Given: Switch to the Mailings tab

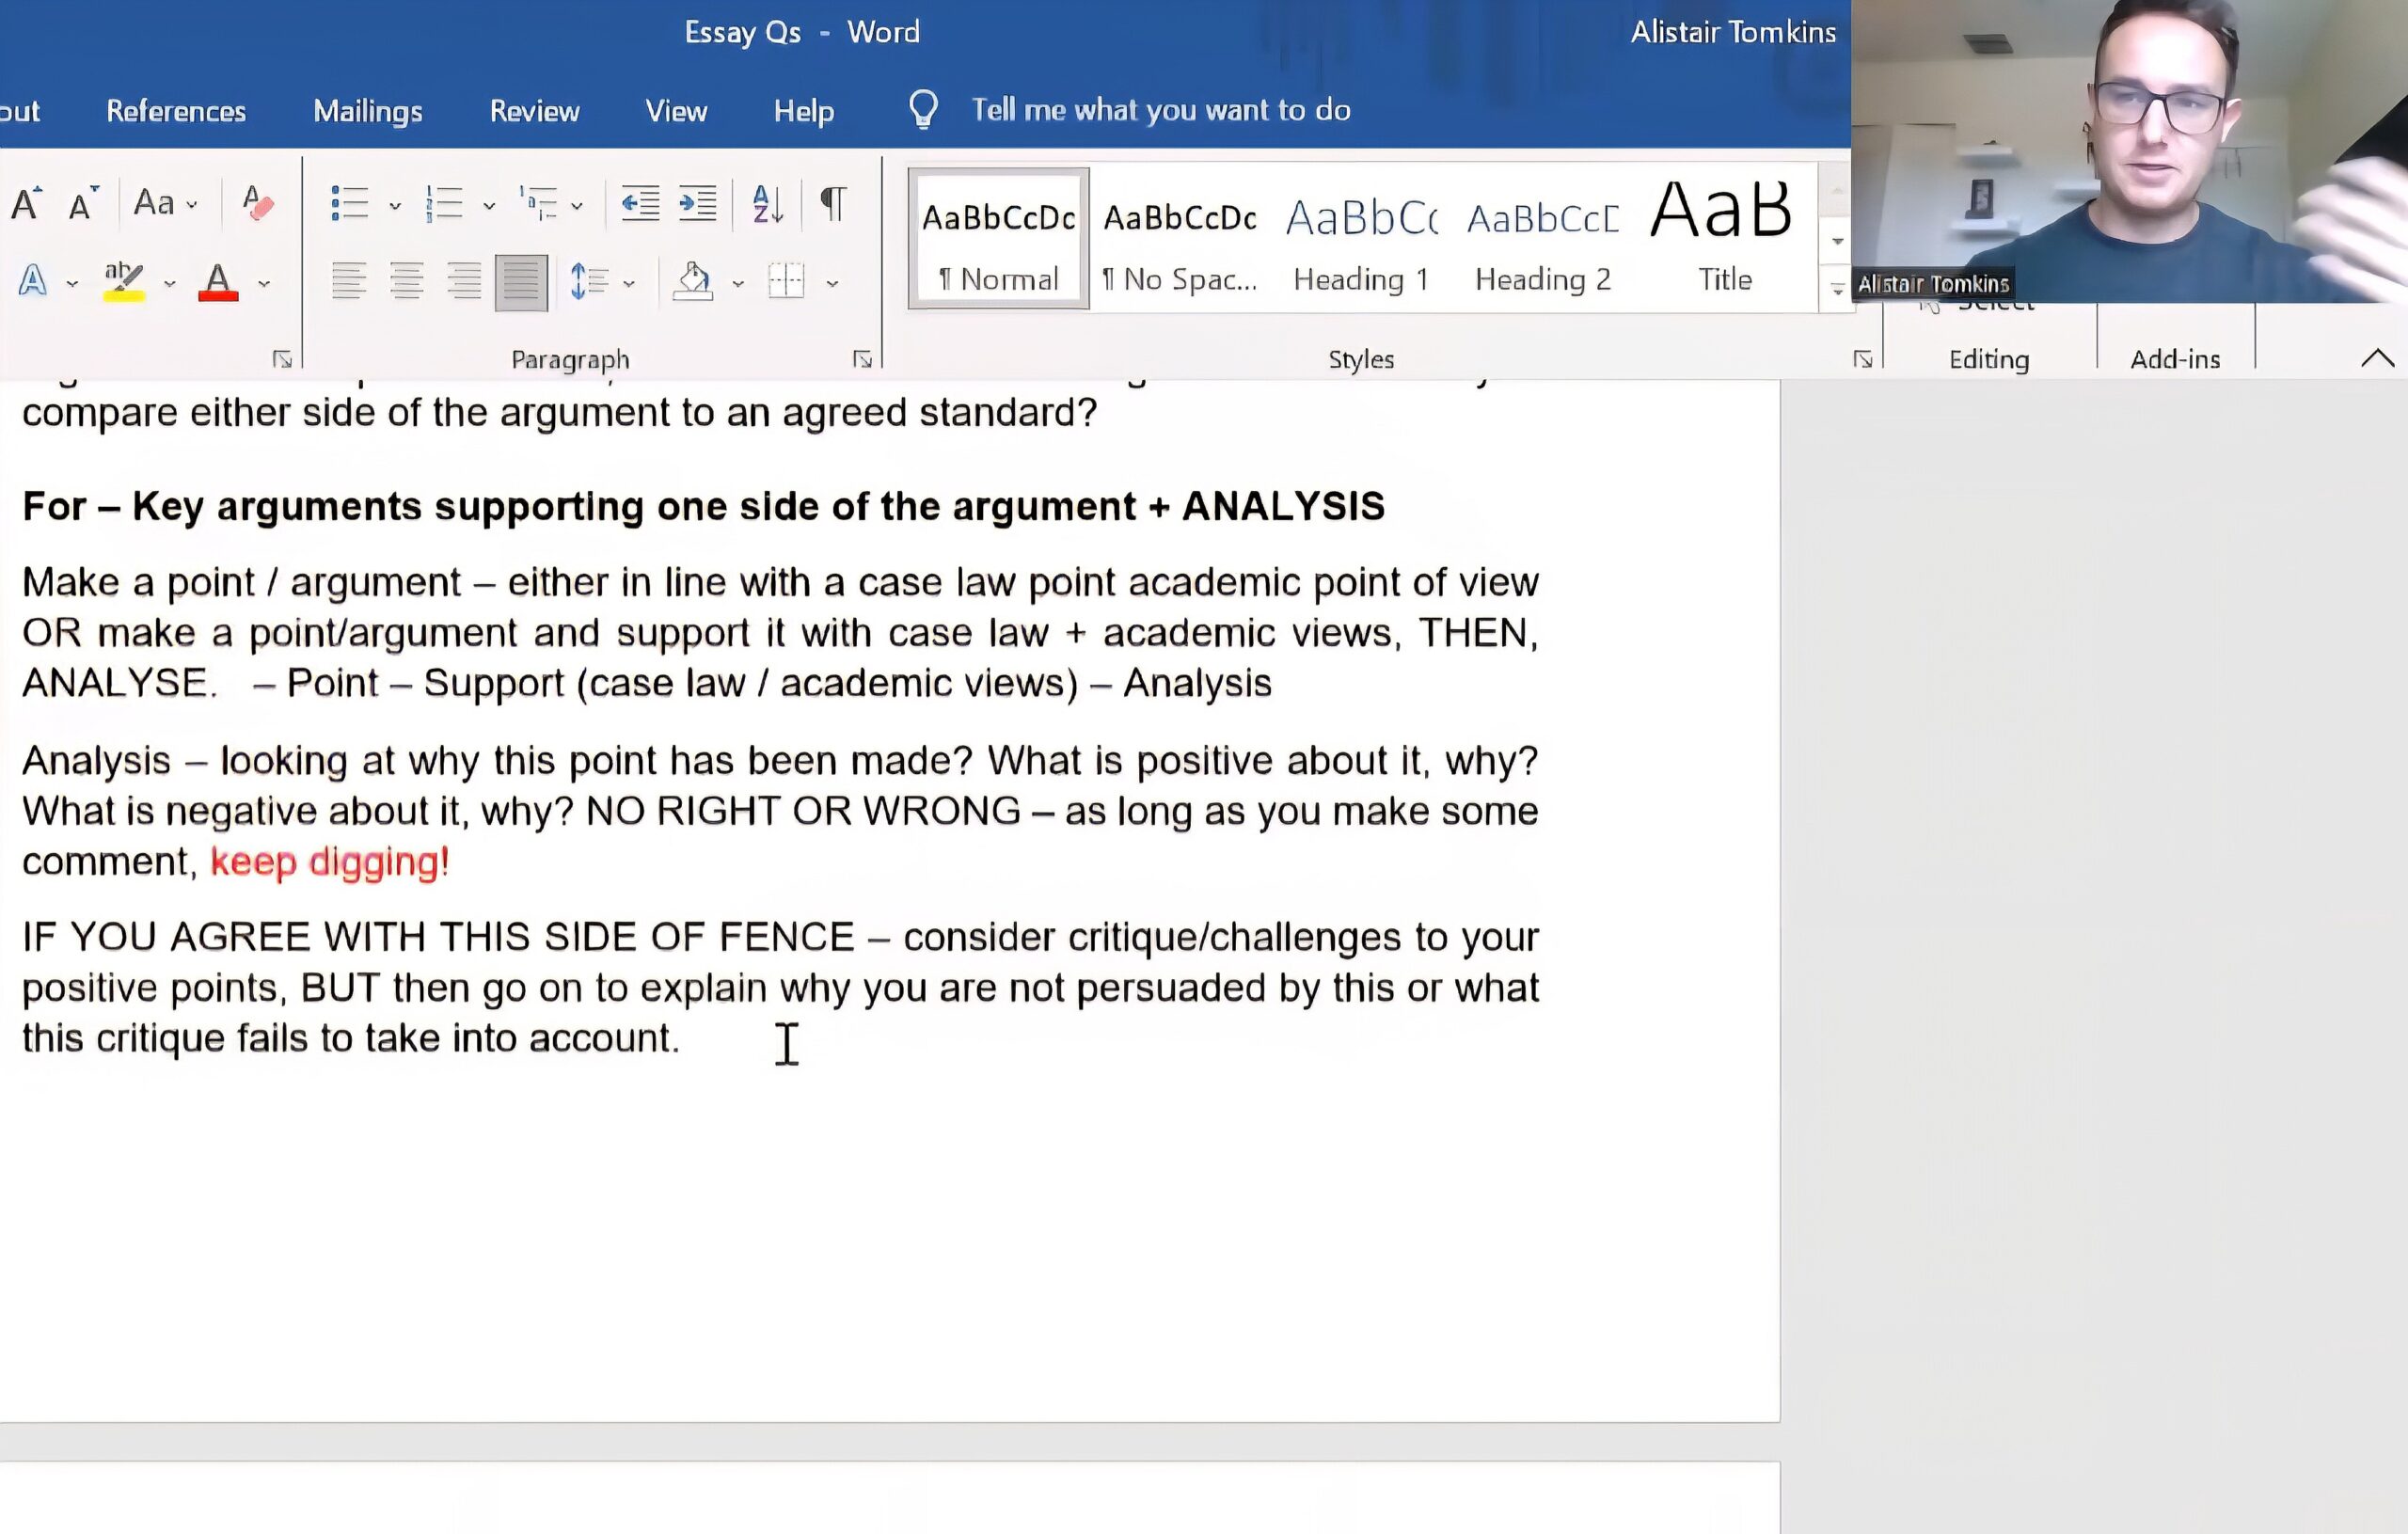Looking at the screenshot, I should click(367, 111).
